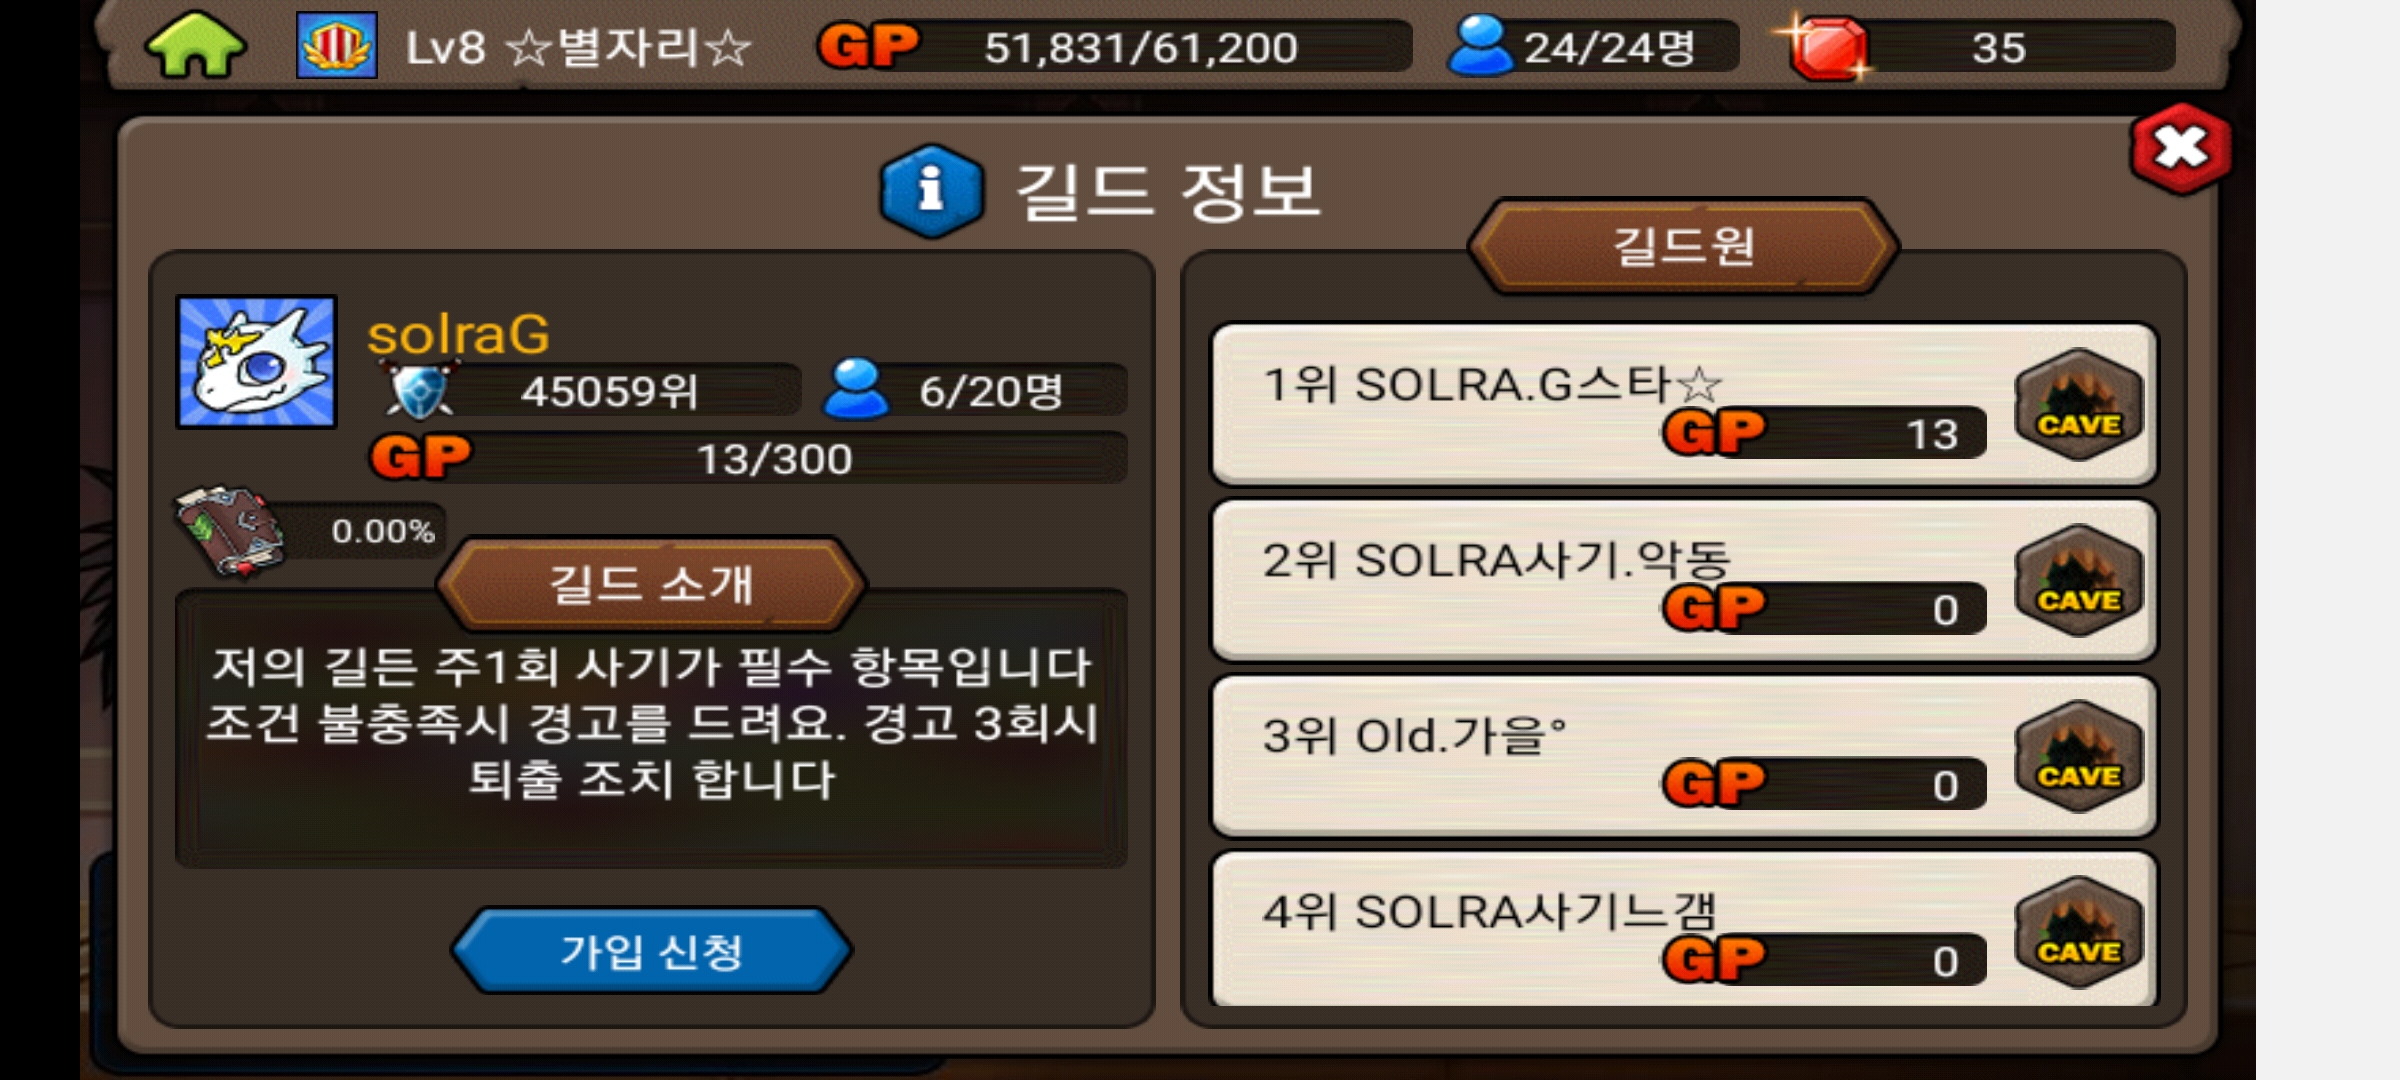Tap the shield rank icon by 45059위

pyautogui.click(x=420, y=391)
